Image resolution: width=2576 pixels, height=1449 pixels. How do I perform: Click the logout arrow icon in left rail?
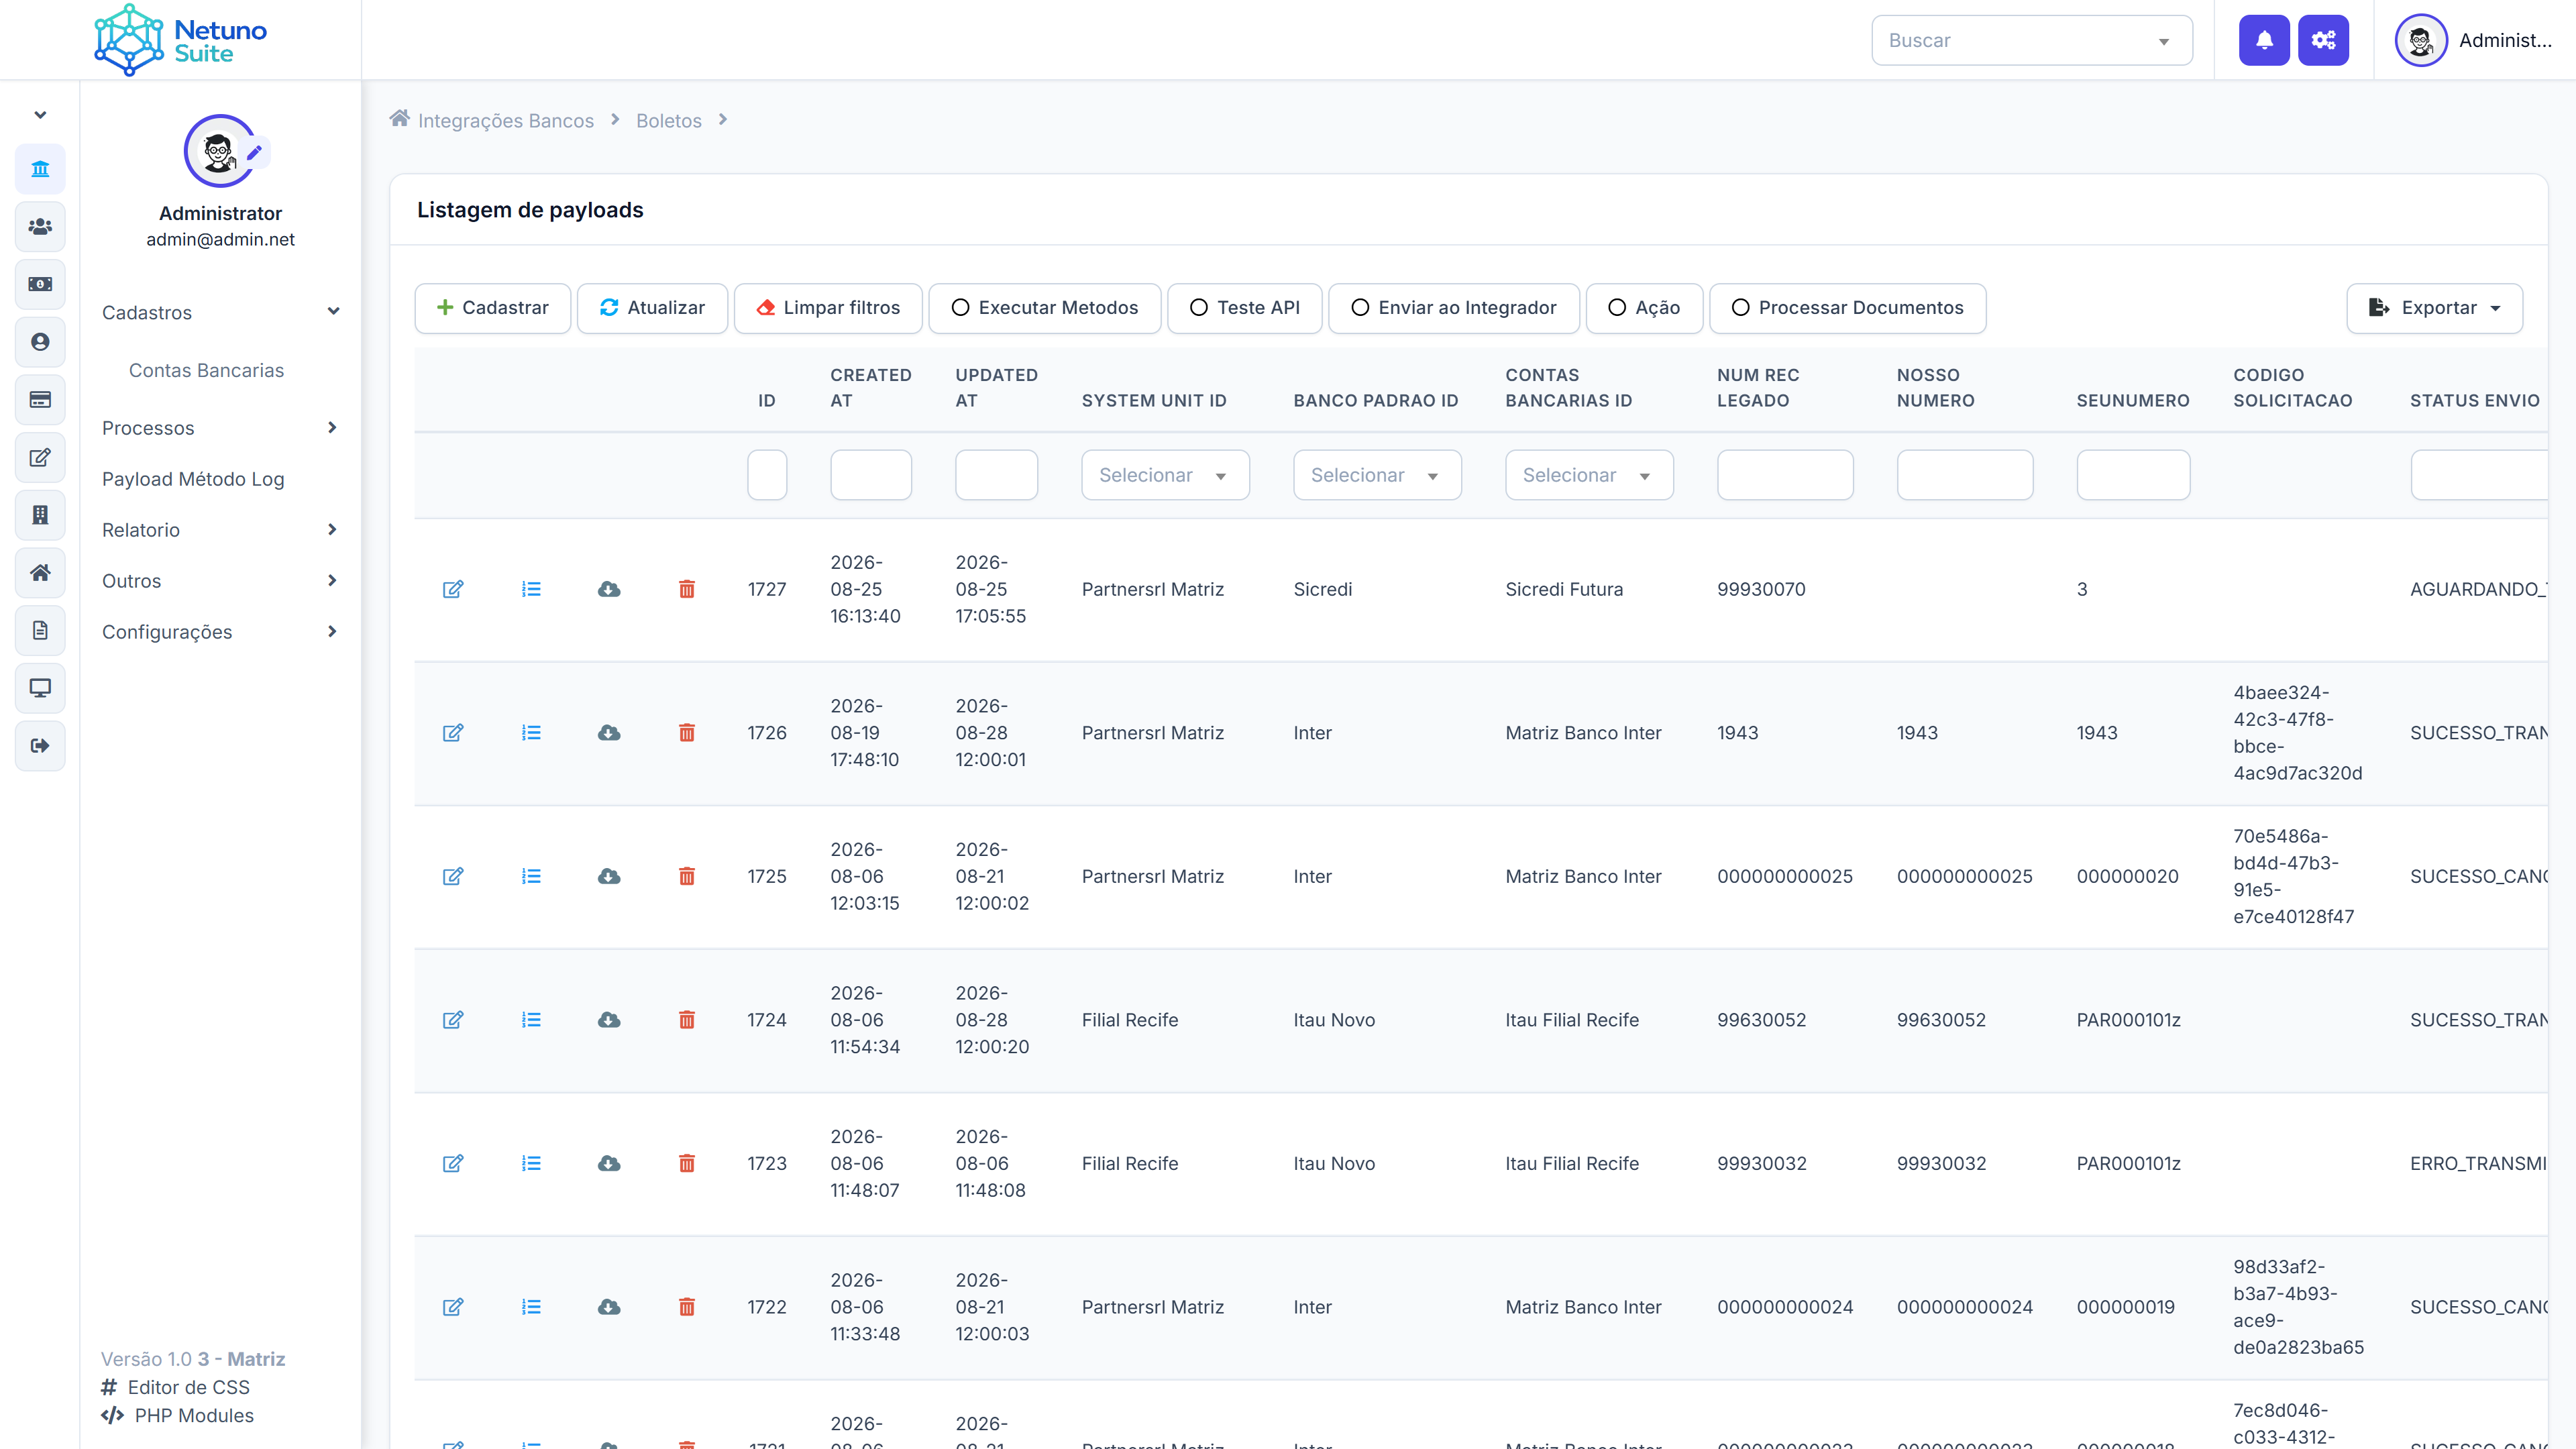(x=40, y=746)
